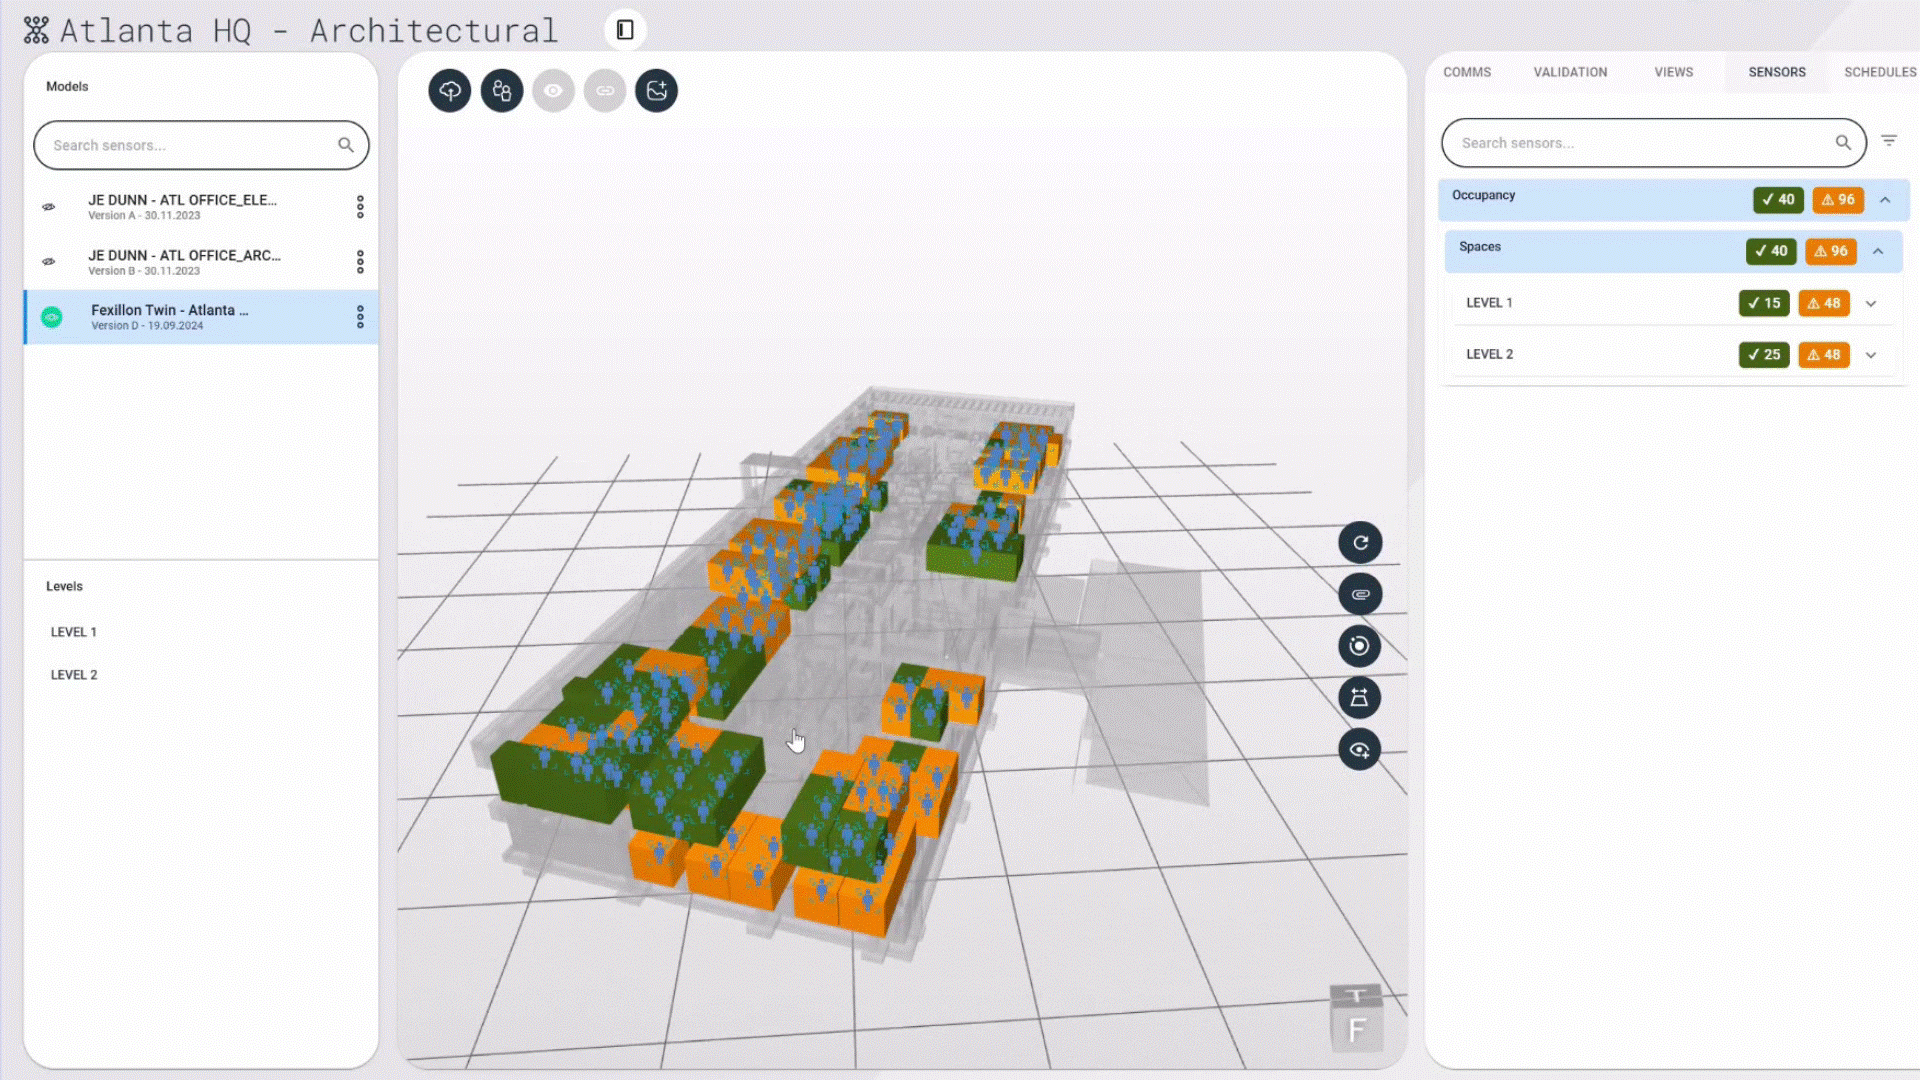Click the Occupancy group label
1920x1080 pixels.
(x=1483, y=195)
